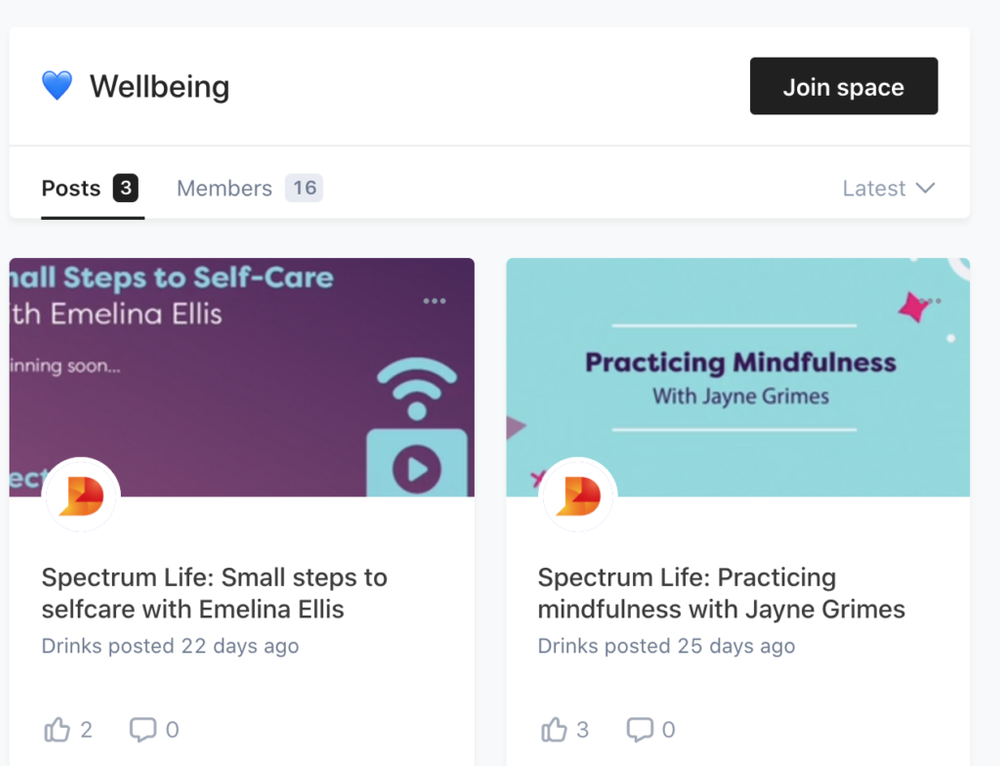Click the chevron next to Latest
Image resolution: width=1000 pixels, height=766 pixels.
click(x=925, y=188)
